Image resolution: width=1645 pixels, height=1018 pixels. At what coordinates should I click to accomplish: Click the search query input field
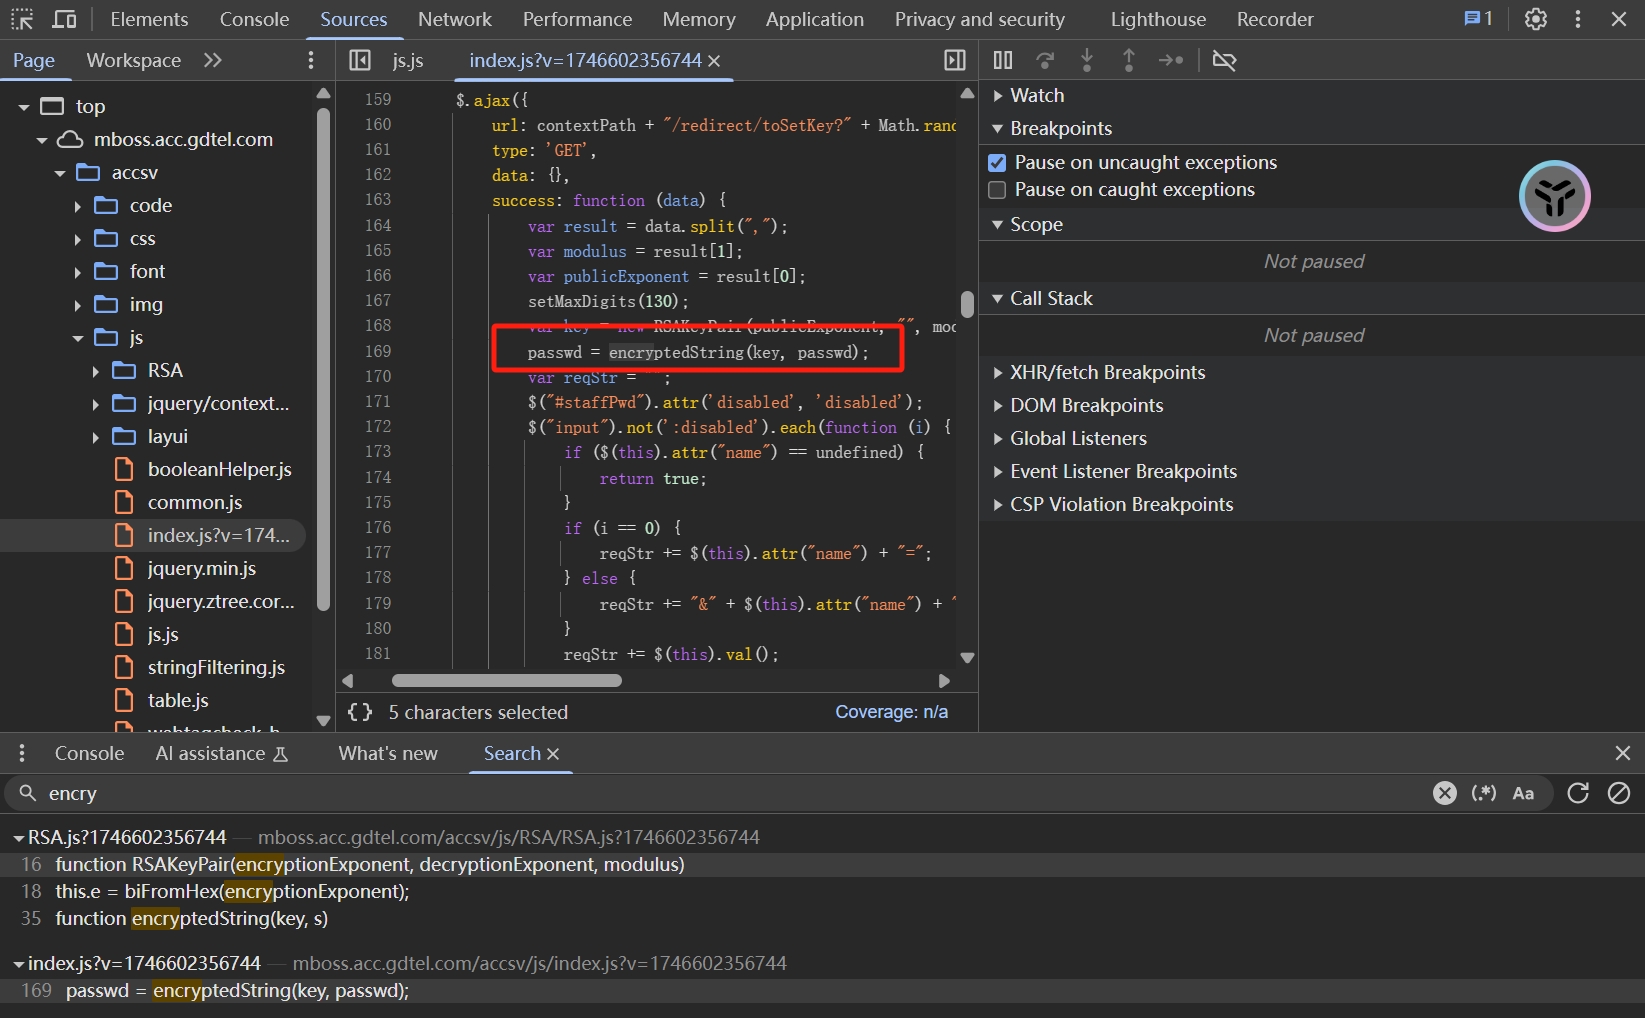700,793
